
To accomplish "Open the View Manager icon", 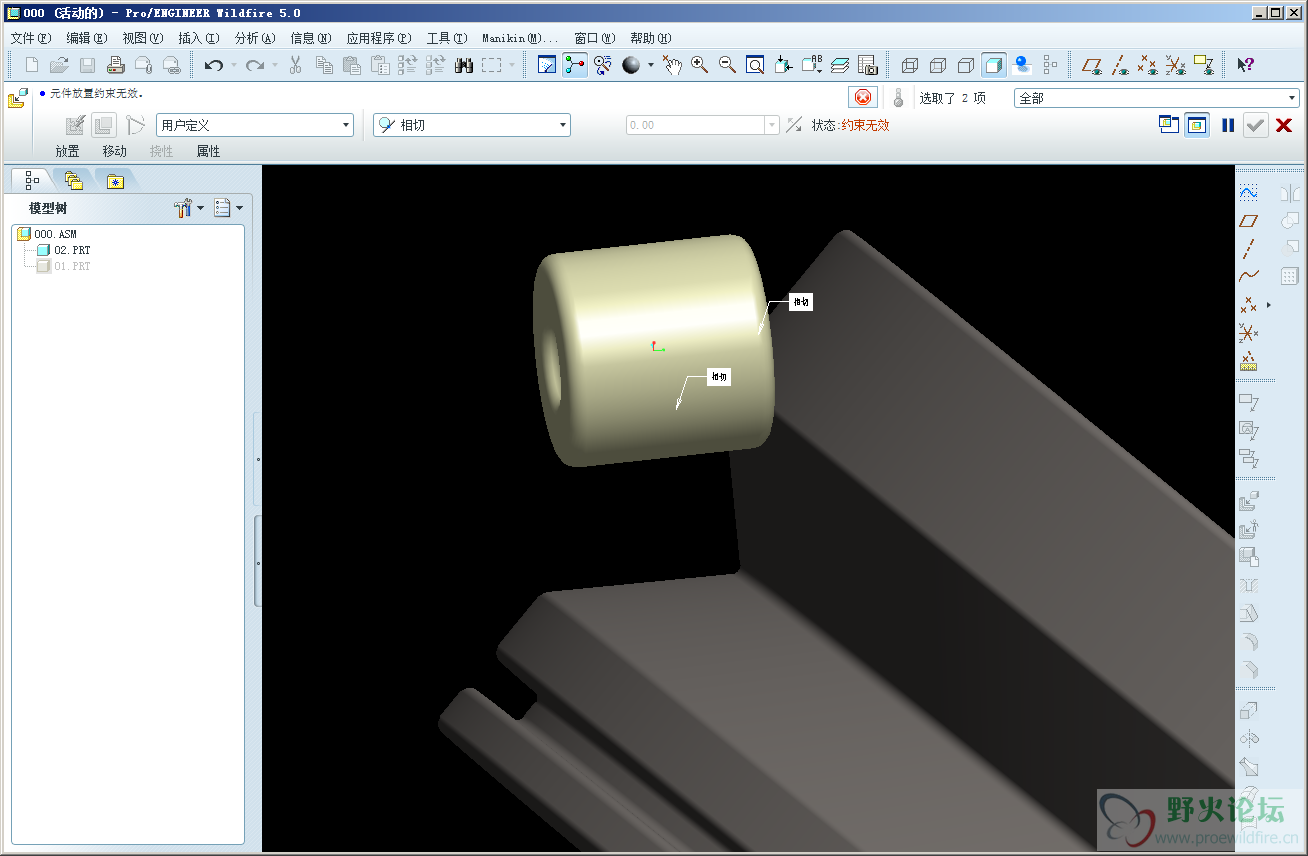I will pos(868,65).
